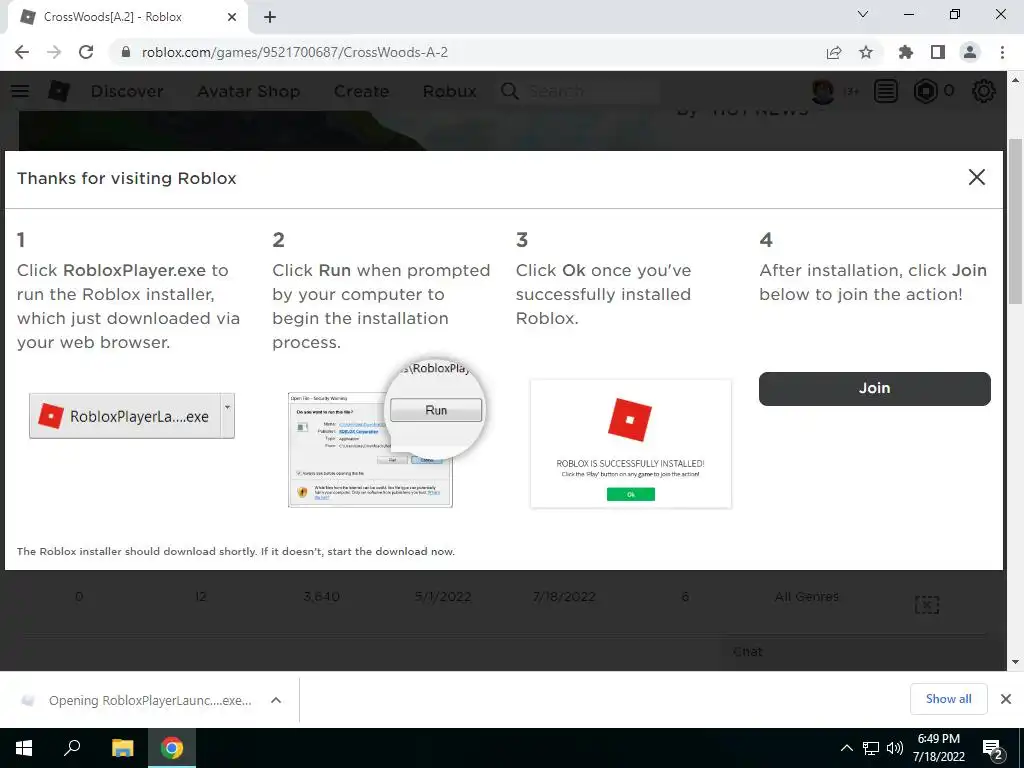The height and width of the screenshot is (768, 1024).
Task: Click the Roblox logo icon
Action: coord(59,91)
